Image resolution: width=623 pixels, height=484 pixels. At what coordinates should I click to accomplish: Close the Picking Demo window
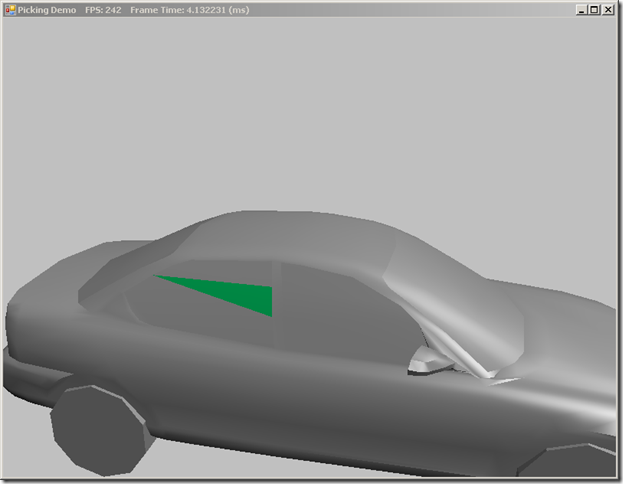609,9
